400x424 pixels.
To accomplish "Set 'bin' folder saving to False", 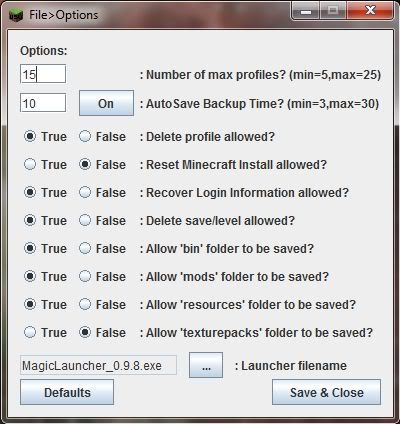I will pyautogui.click(x=85, y=248).
